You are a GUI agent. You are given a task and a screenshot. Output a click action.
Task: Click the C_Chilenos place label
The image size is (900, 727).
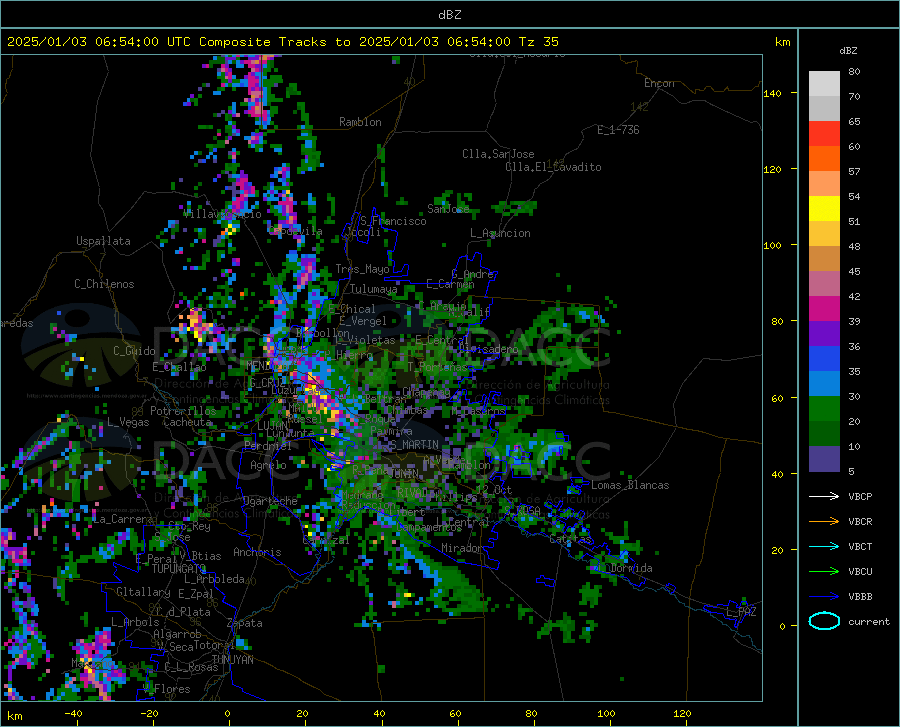click(x=104, y=284)
